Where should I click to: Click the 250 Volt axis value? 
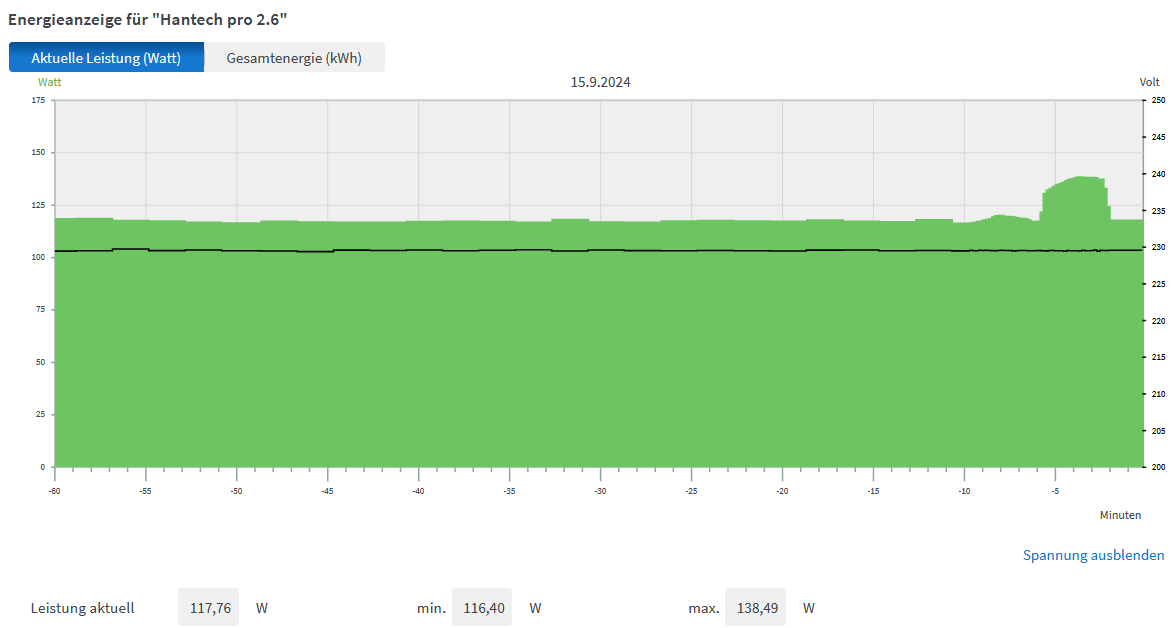tap(1158, 100)
